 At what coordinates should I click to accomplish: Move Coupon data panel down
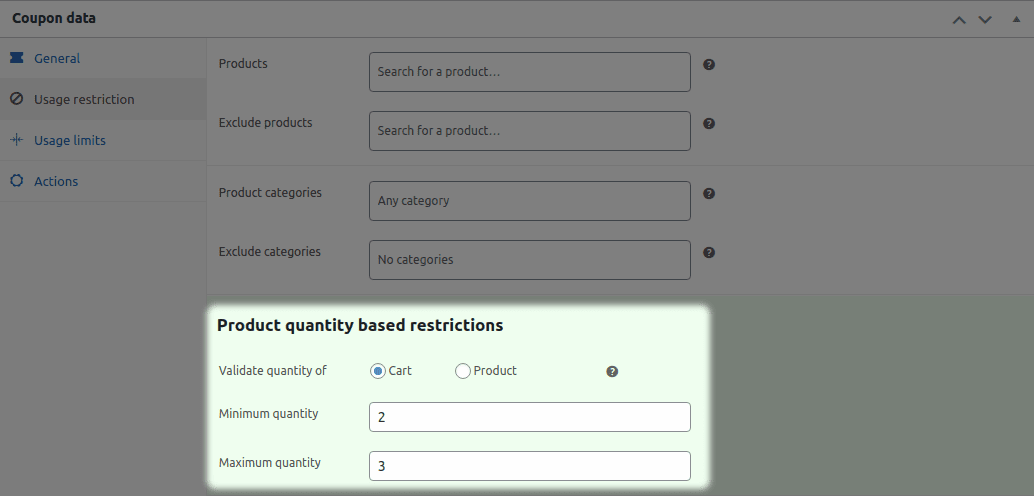(x=985, y=19)
